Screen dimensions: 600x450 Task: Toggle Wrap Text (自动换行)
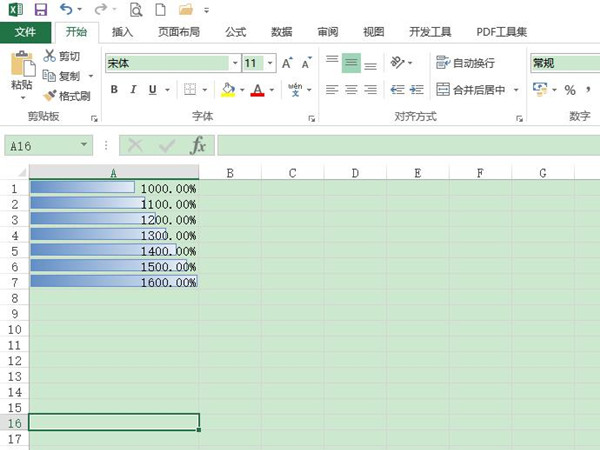pyautogui.click(x=465, y=63)
